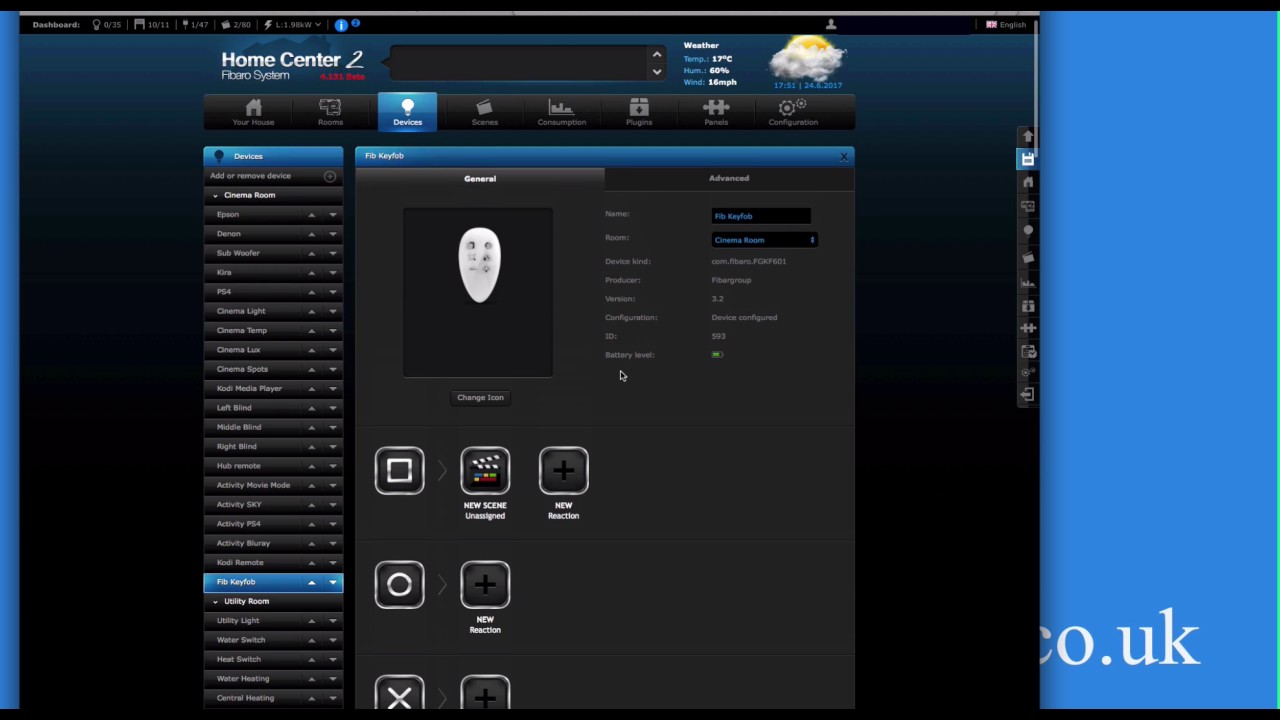Click the blinds count 10/11 in dashboard

pos(152,24)
